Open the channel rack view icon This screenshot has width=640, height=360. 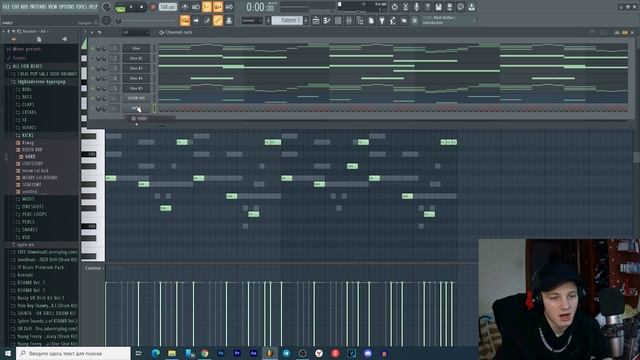tap(338, 20)
